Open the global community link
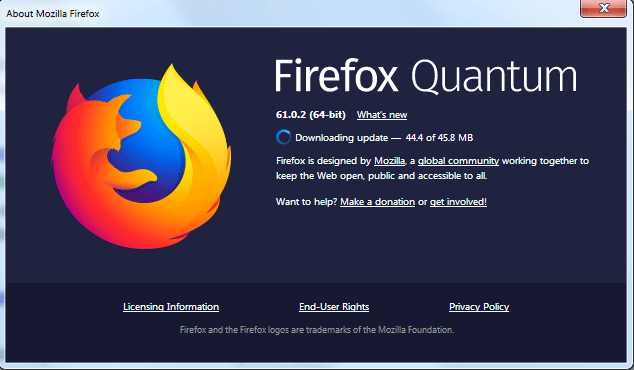This screenshot has width=634, height=370. tap(459, 161)
